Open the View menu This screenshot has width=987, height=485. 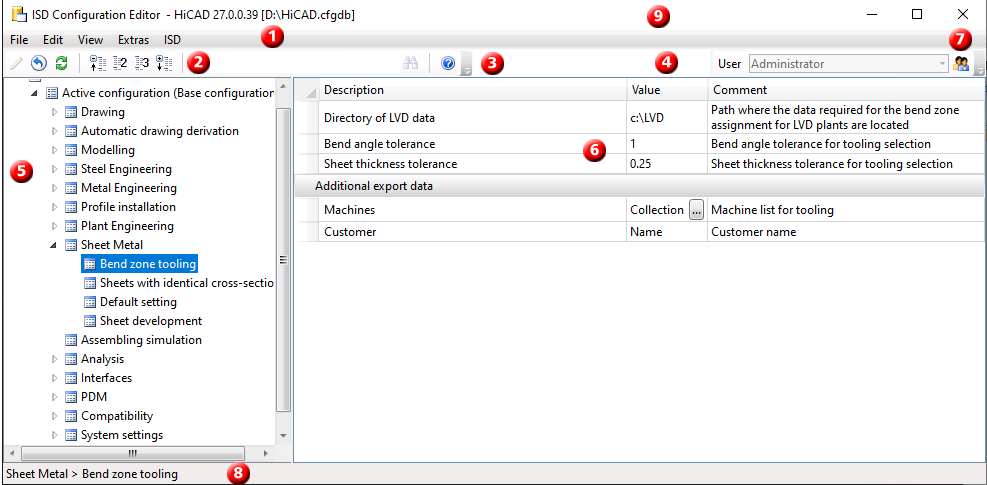click(91, 40)
